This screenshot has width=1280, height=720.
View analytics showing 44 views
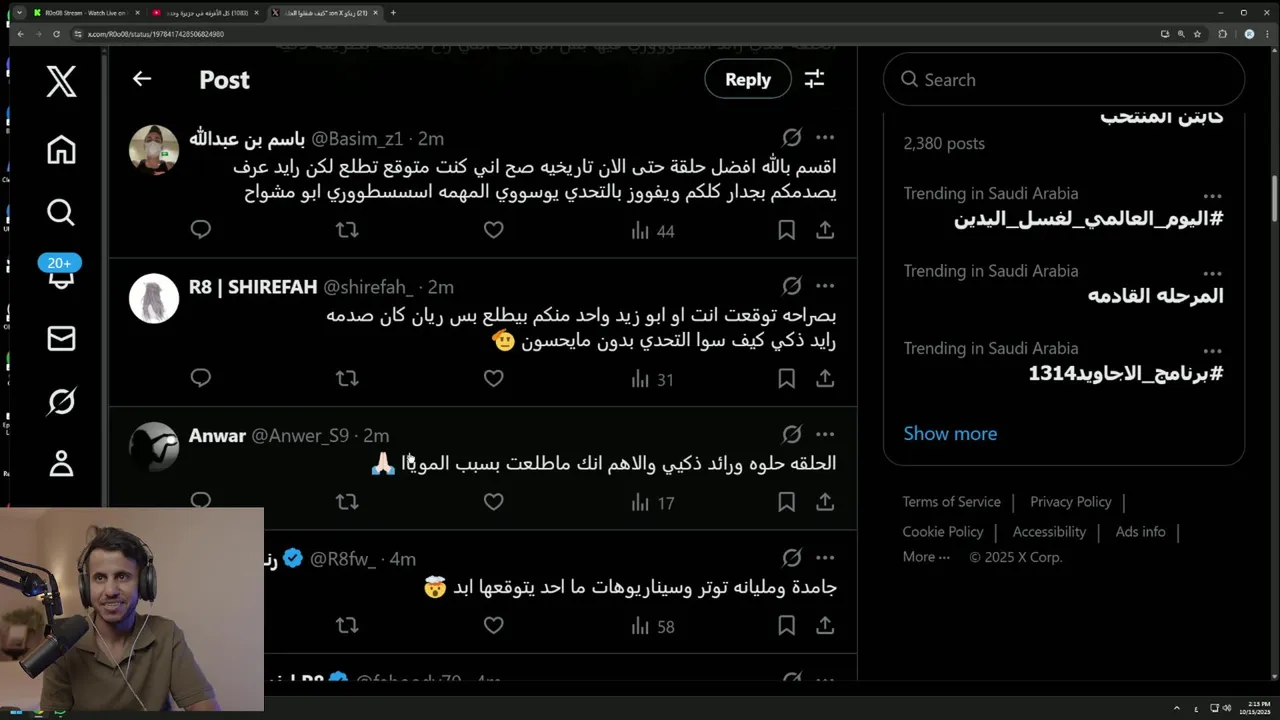pos(653,231)
